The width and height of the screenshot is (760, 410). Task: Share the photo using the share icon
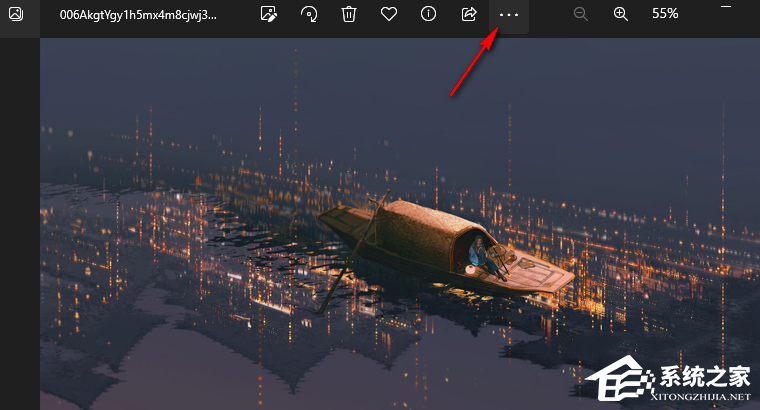point(468,14)
